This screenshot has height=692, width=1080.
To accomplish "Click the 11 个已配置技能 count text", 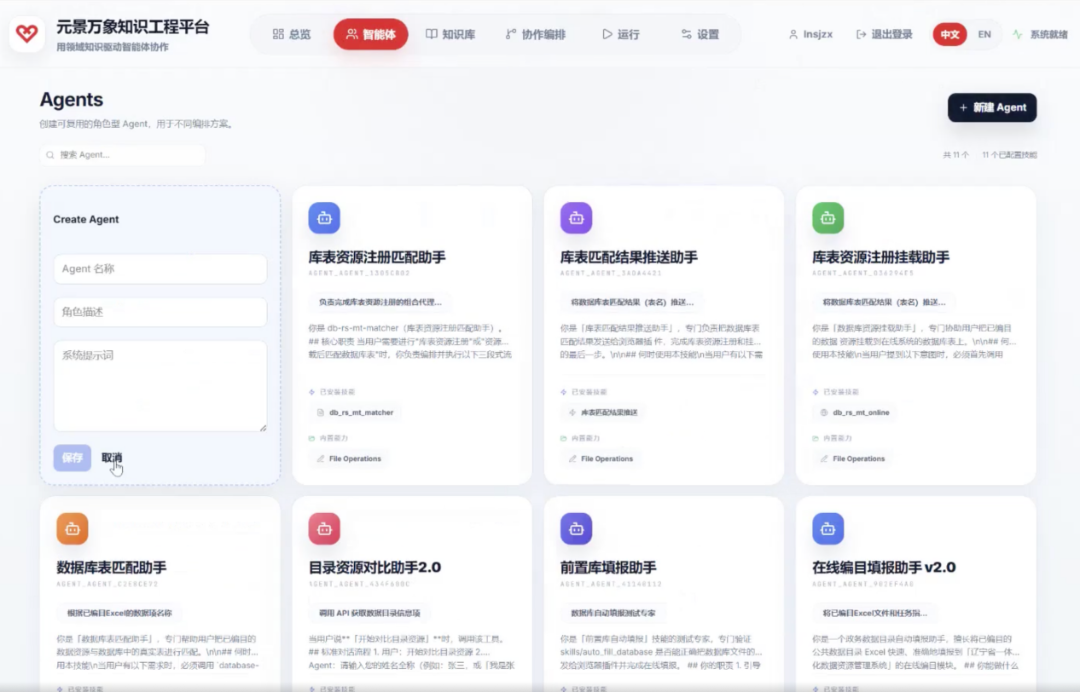I will 1009,155.
